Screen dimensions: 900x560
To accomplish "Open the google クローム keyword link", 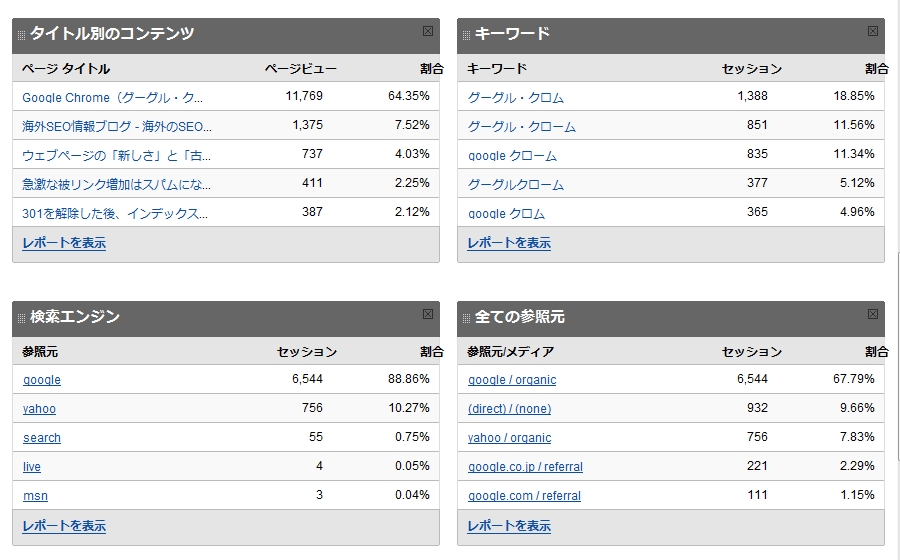I will tap(512, 155).
